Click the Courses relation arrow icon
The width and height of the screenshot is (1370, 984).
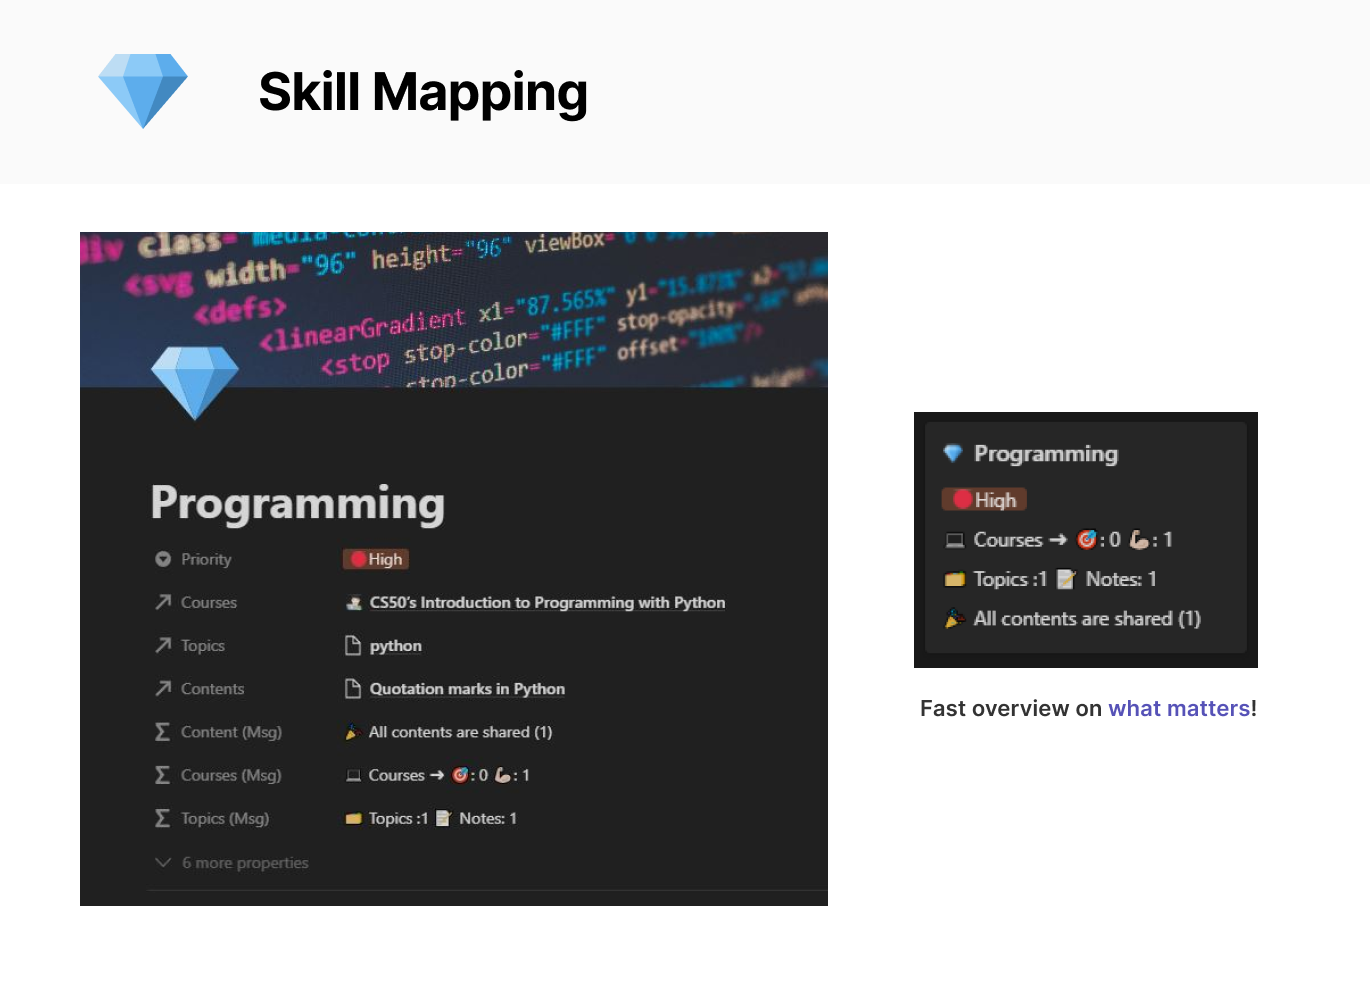163,602
